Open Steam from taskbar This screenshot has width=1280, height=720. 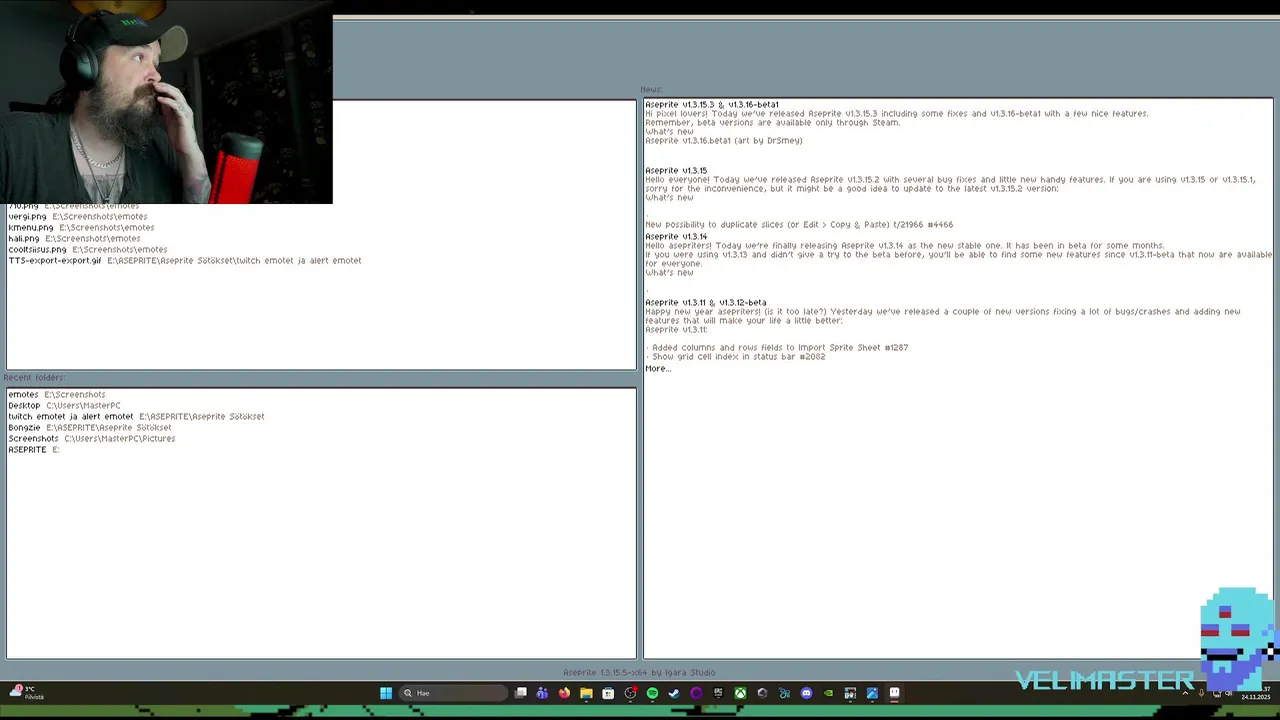click(x=674, y=693)
